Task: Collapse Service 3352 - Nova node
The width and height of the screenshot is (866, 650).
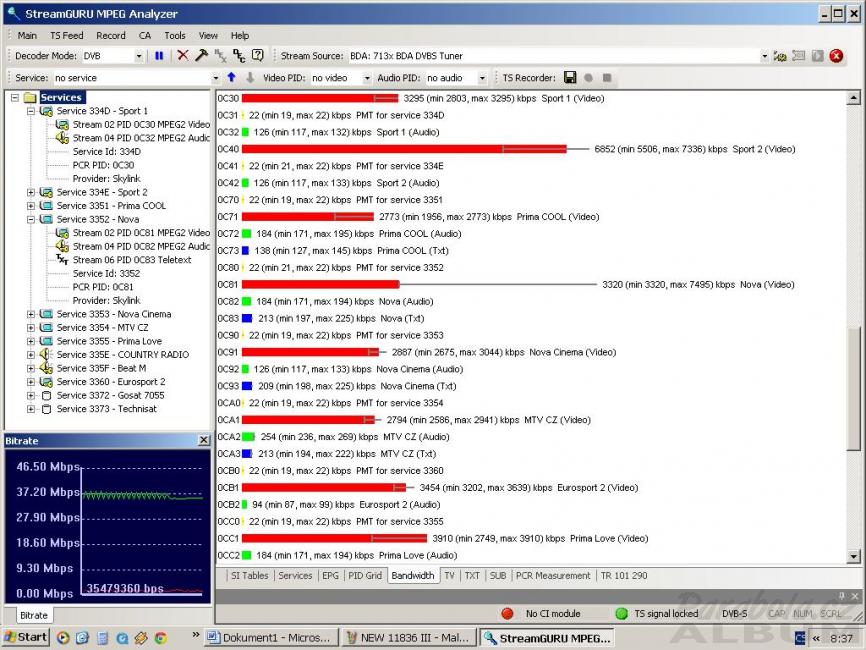Action: point(31,219)
